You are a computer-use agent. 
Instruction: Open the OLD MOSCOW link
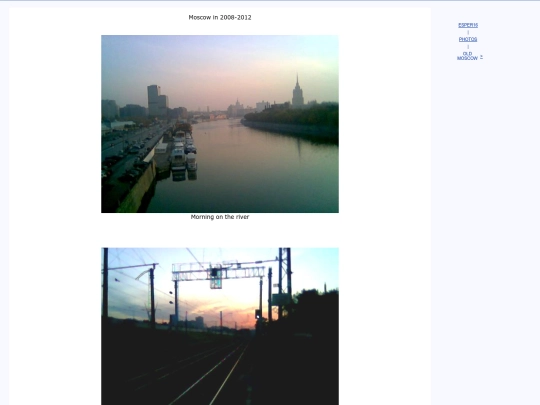click(x=467, y=56)
